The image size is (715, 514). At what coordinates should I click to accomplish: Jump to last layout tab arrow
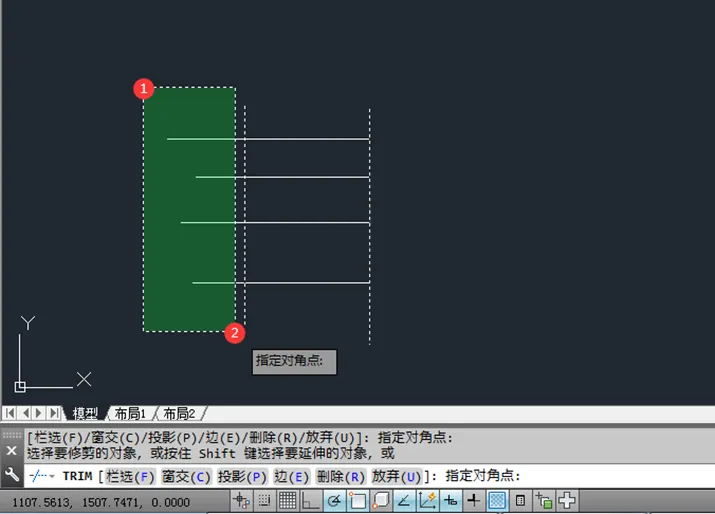(54, 413)
